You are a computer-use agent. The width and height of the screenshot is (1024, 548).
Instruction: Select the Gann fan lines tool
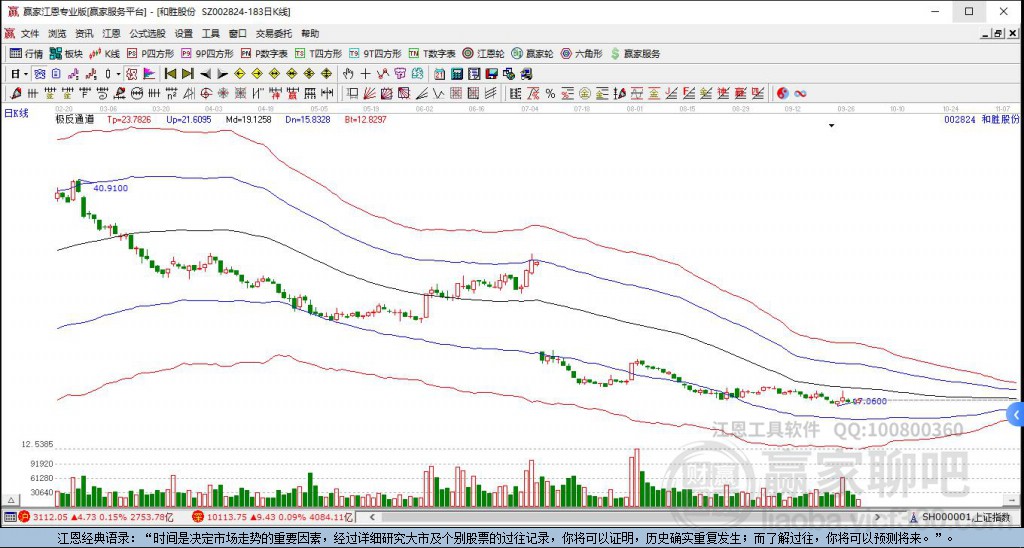[x=369, y=94]
